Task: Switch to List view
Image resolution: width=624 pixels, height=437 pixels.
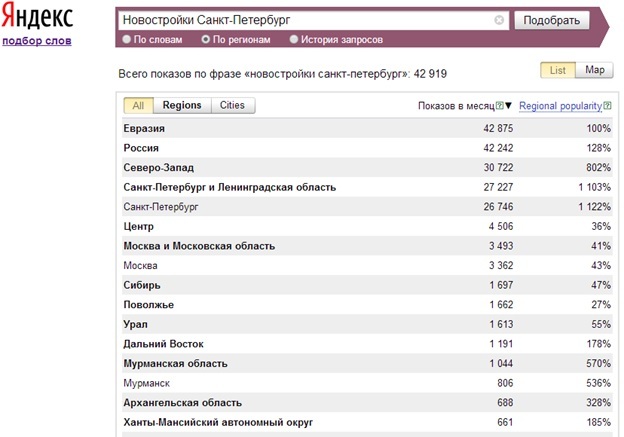Action: (x=558, y=70)
